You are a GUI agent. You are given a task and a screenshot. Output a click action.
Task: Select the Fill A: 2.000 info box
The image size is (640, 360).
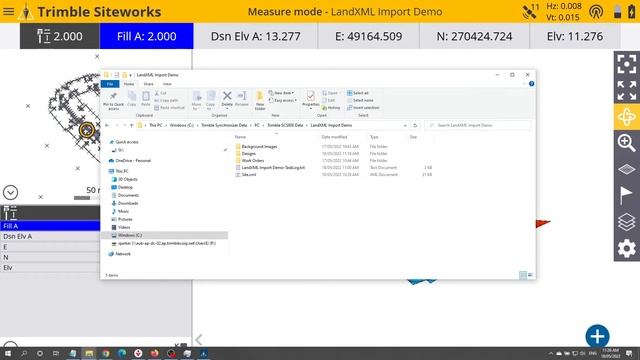(147, 36)
